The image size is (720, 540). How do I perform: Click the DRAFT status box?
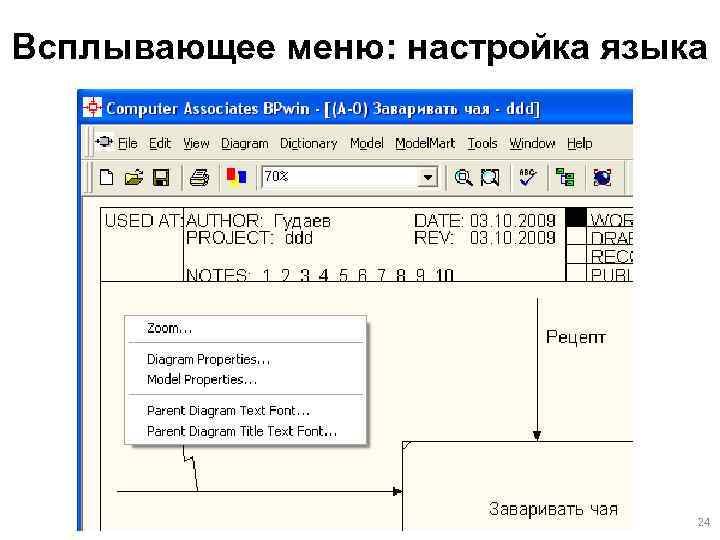coord(576,236)
